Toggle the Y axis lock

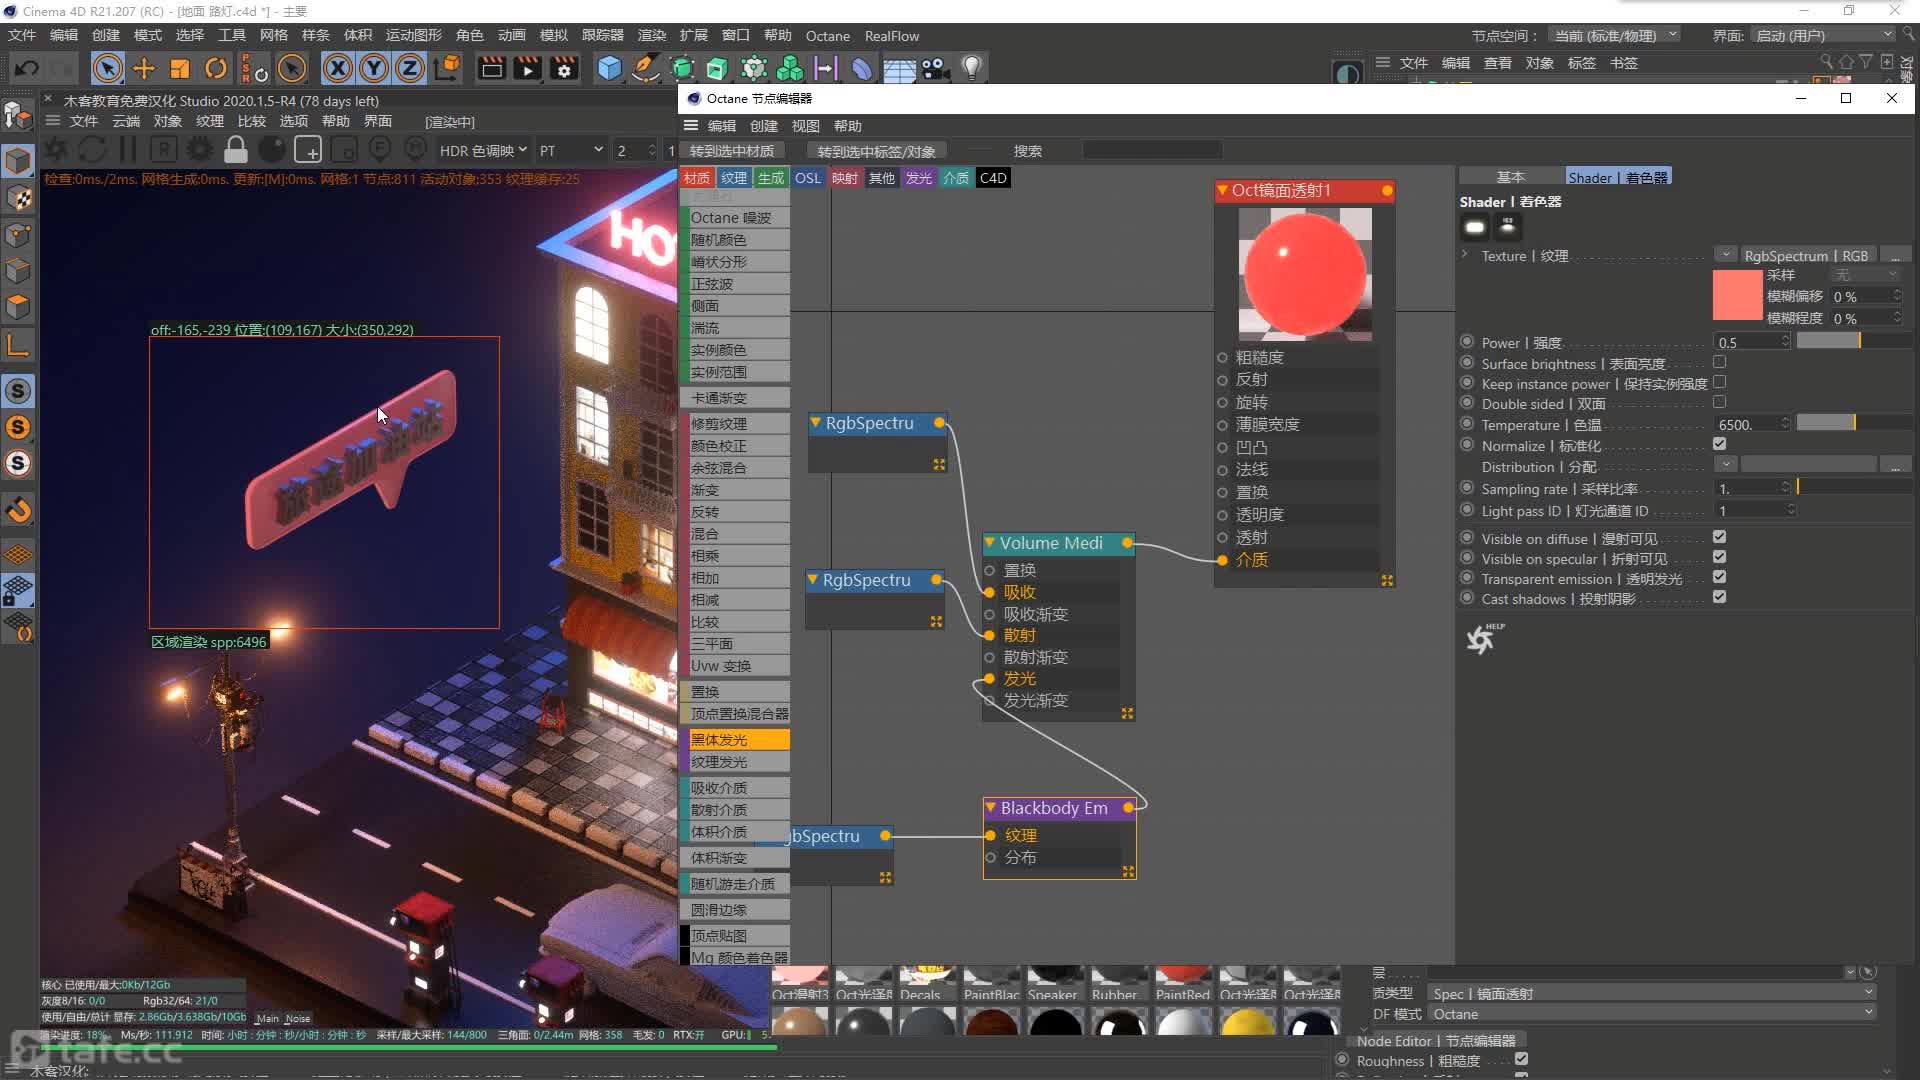click(374, 68)
